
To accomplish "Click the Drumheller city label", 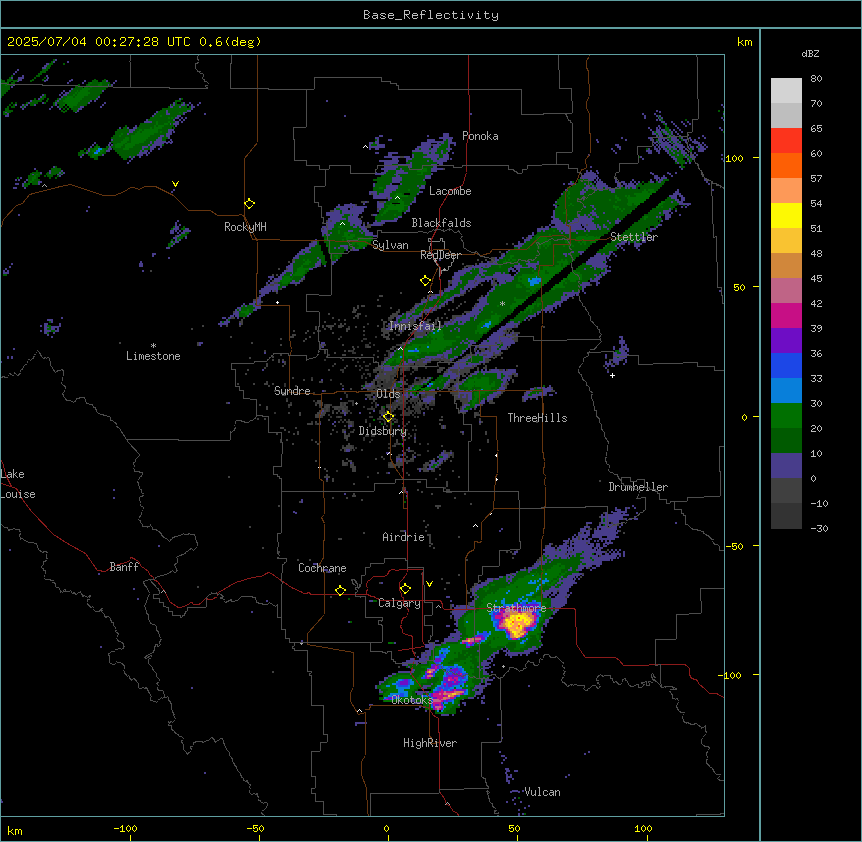I will click(x=638, y=487).
